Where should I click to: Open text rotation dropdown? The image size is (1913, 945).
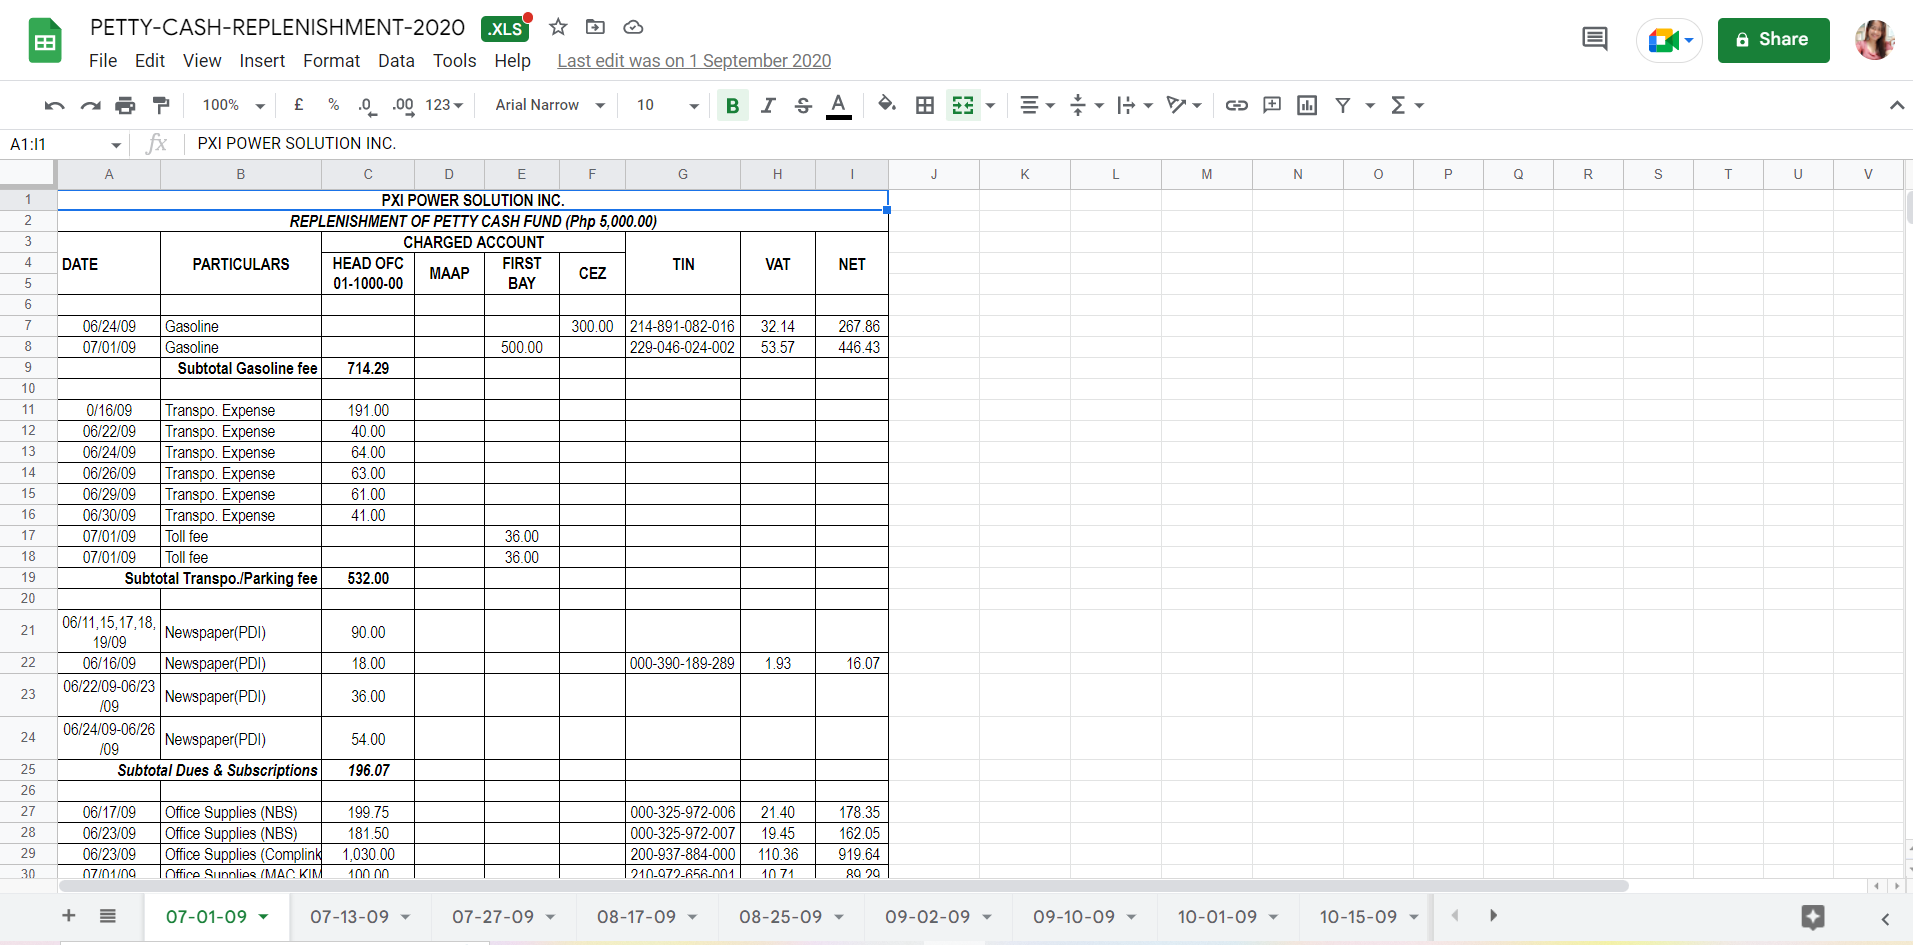(1184, 105)
